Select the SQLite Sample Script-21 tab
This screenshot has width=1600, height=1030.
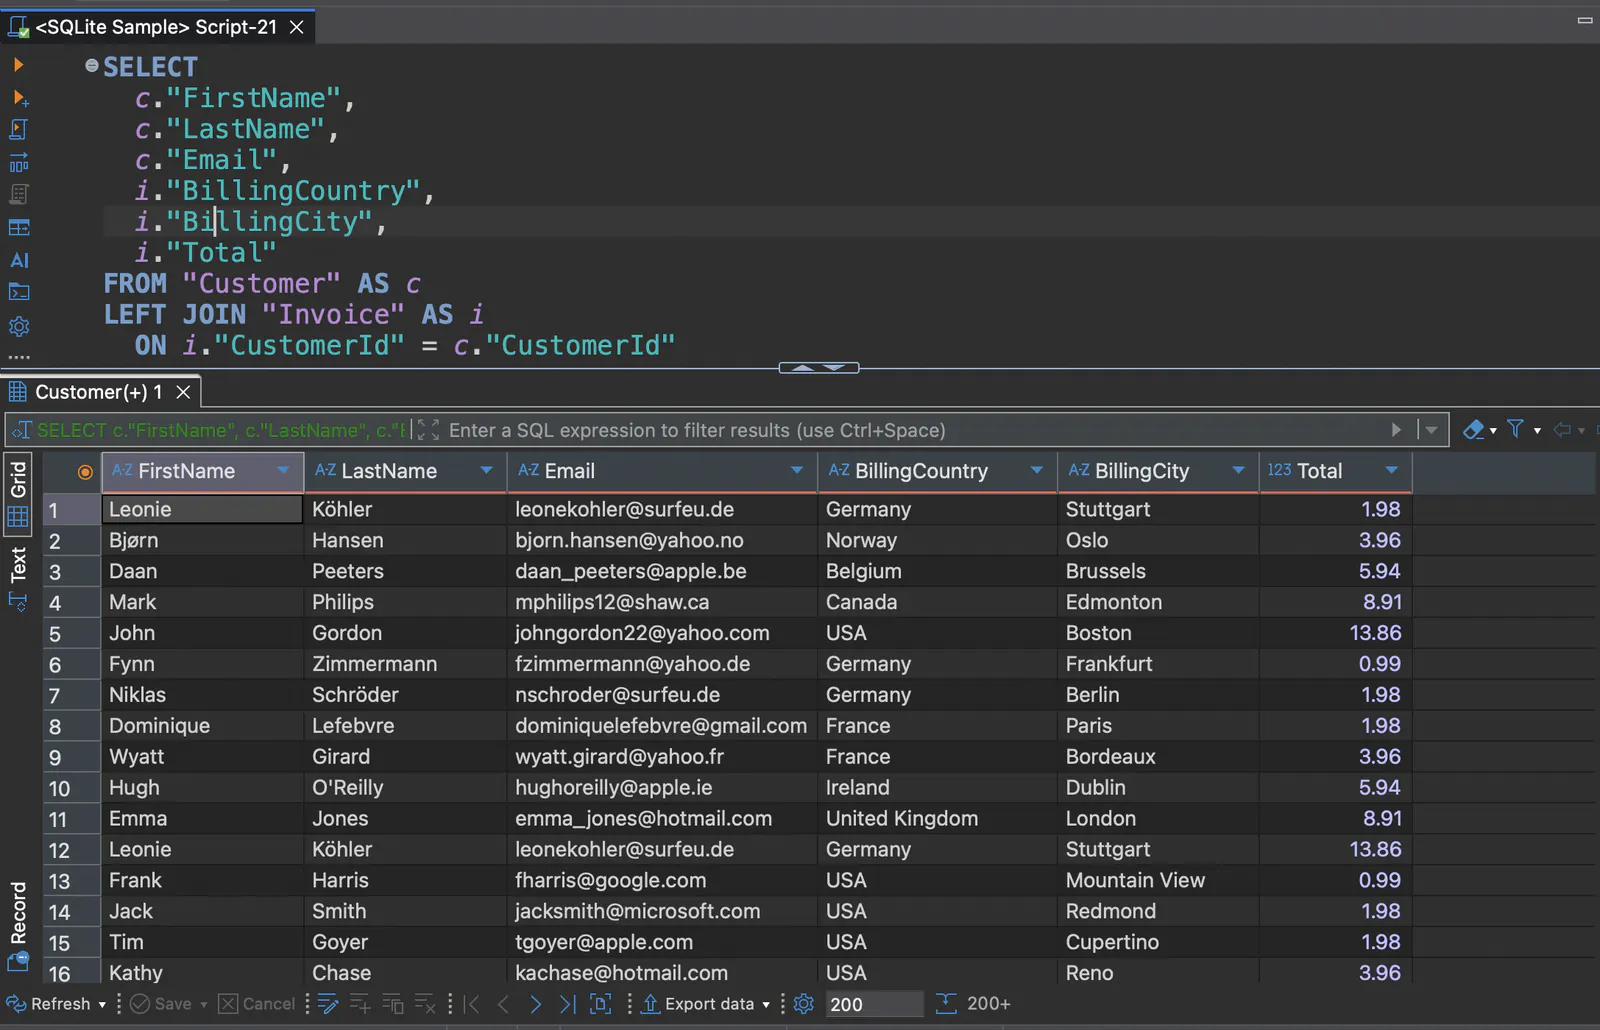click(155, 27)
